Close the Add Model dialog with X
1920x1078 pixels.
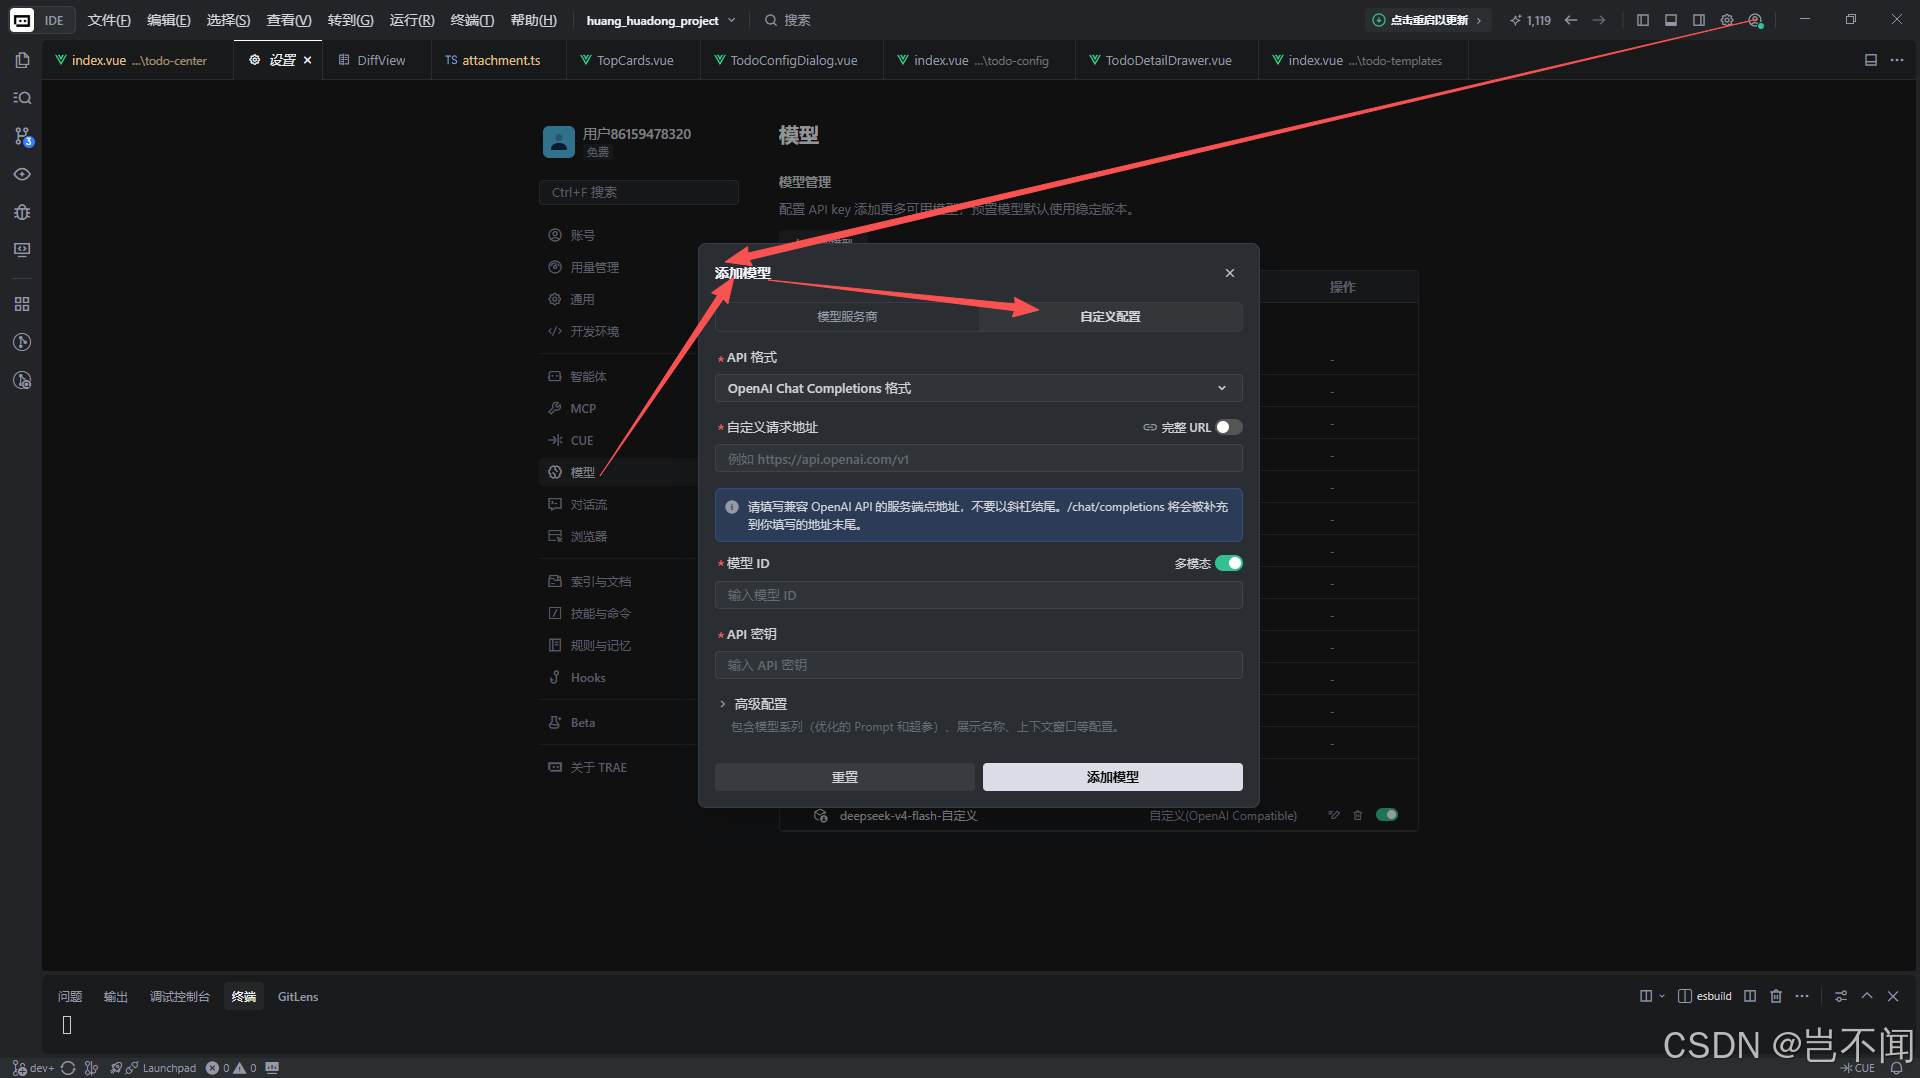1230,273
